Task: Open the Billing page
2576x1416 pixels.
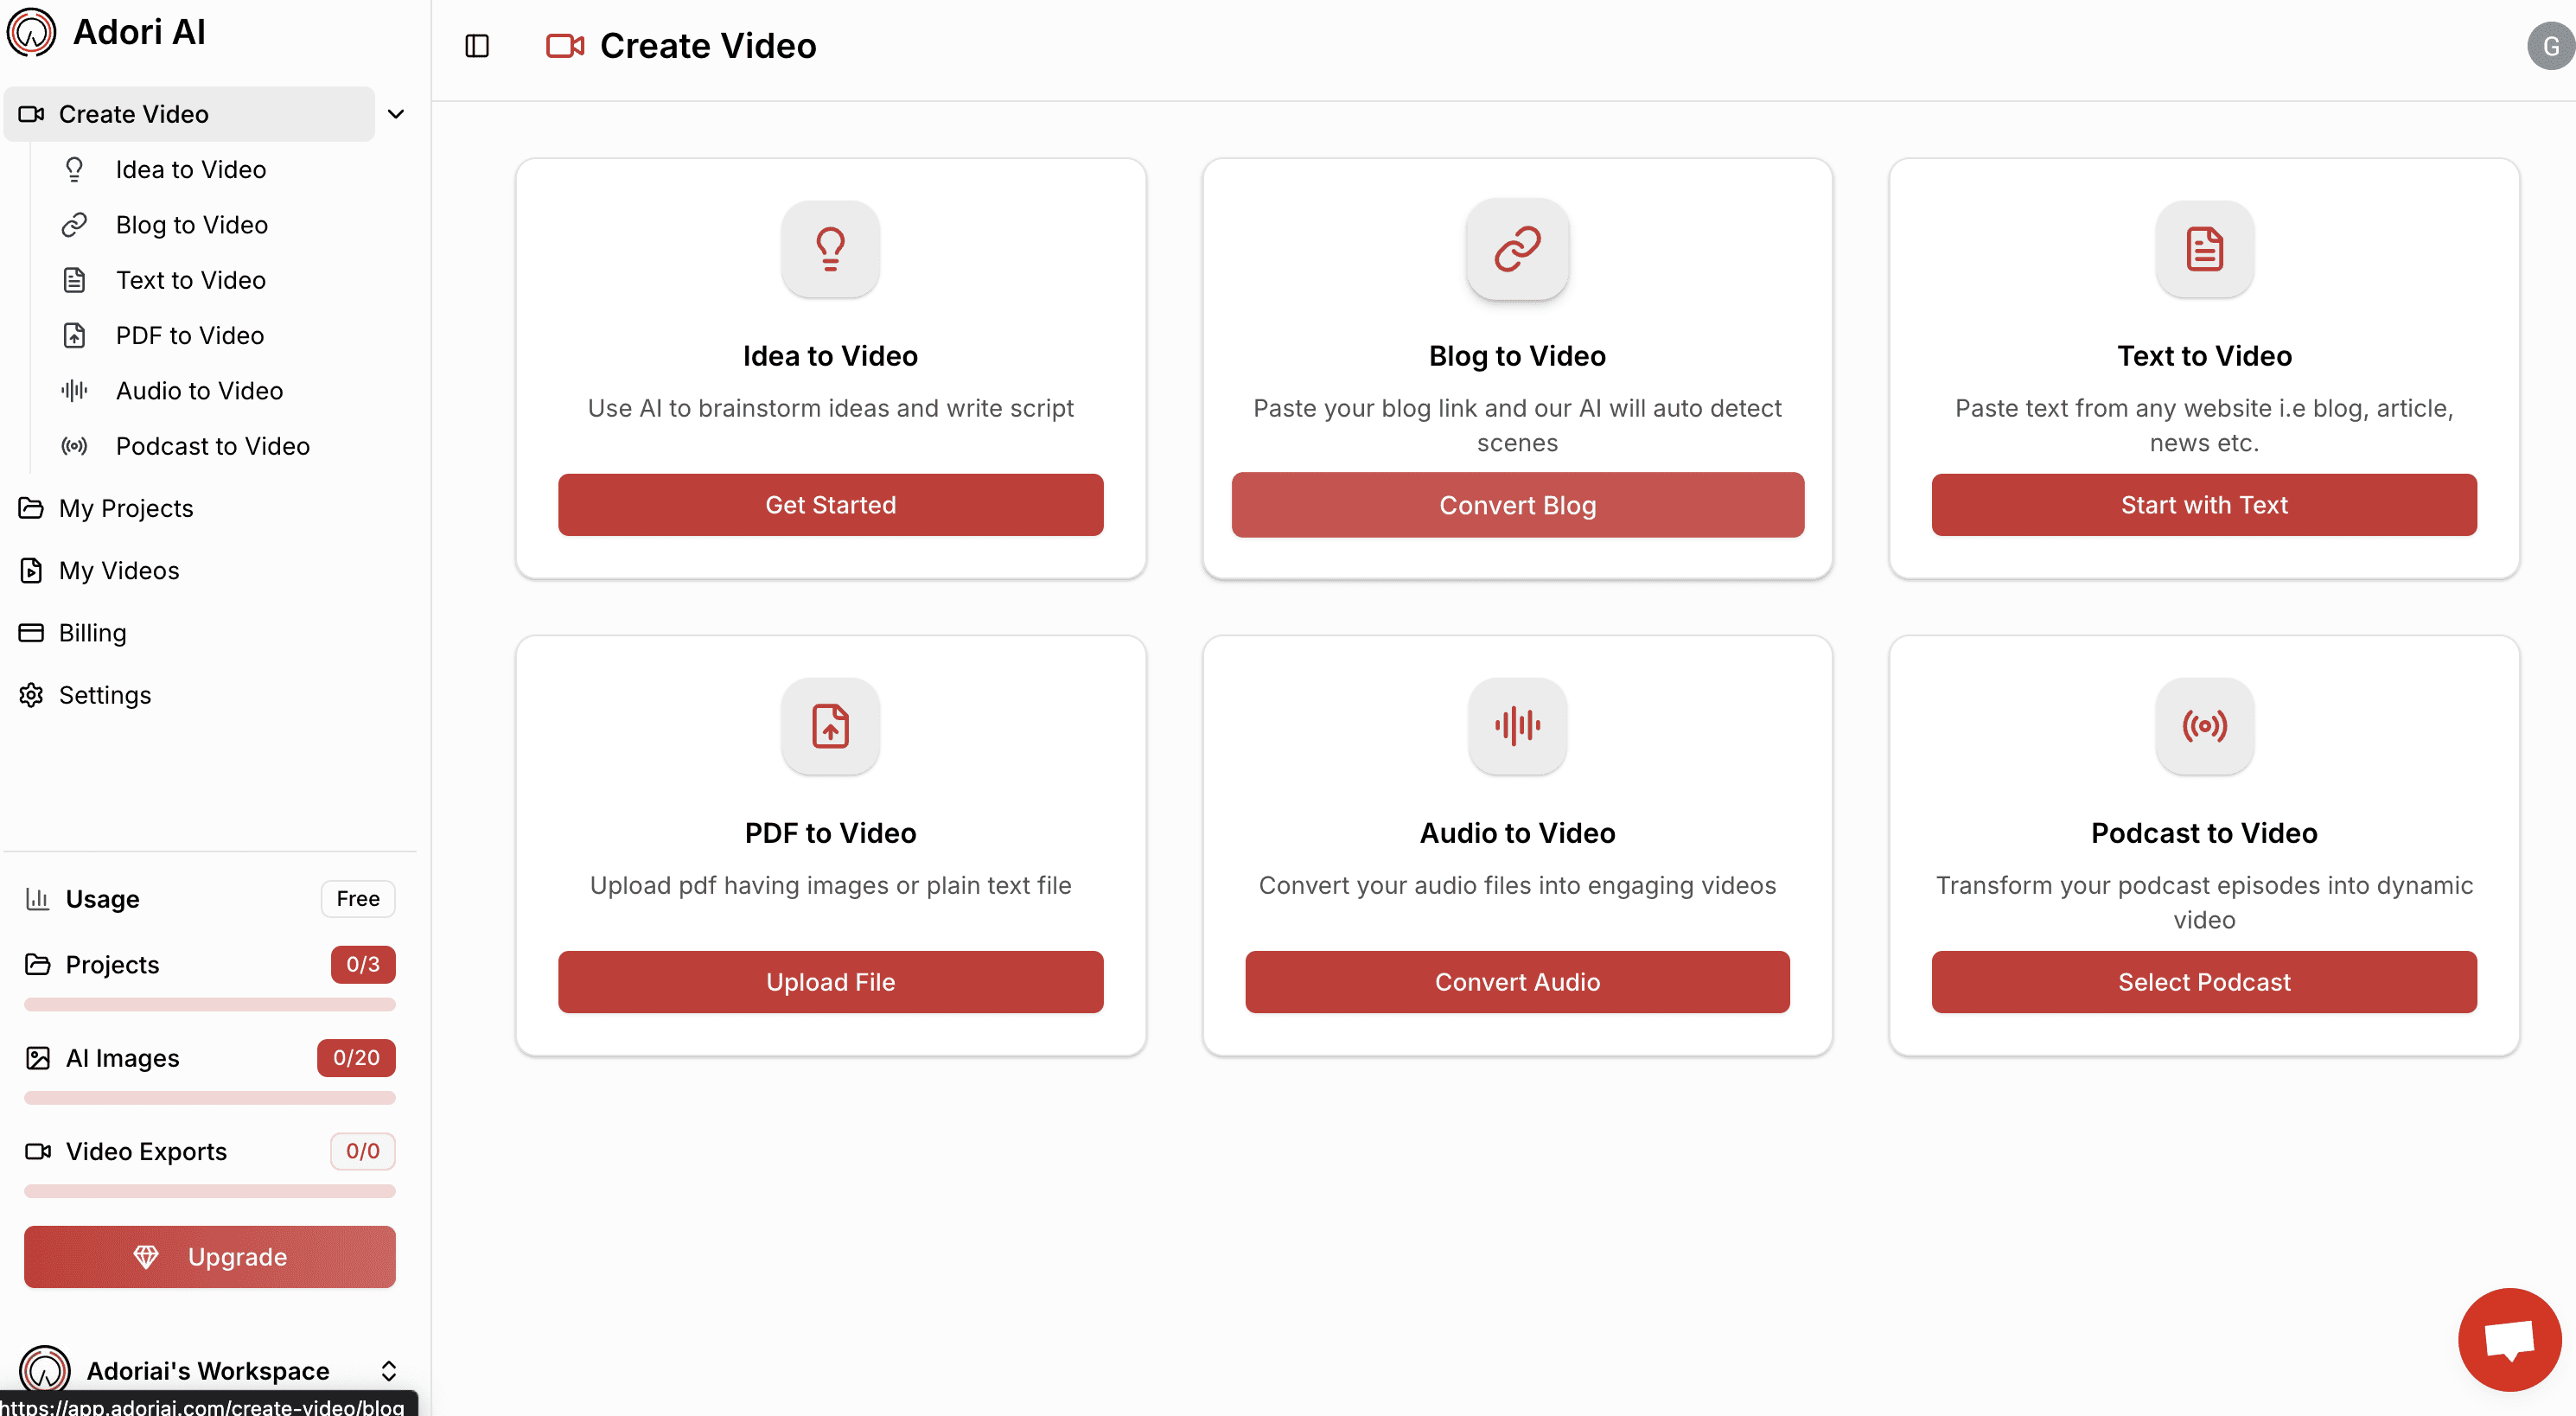Action: click(92, 633)
